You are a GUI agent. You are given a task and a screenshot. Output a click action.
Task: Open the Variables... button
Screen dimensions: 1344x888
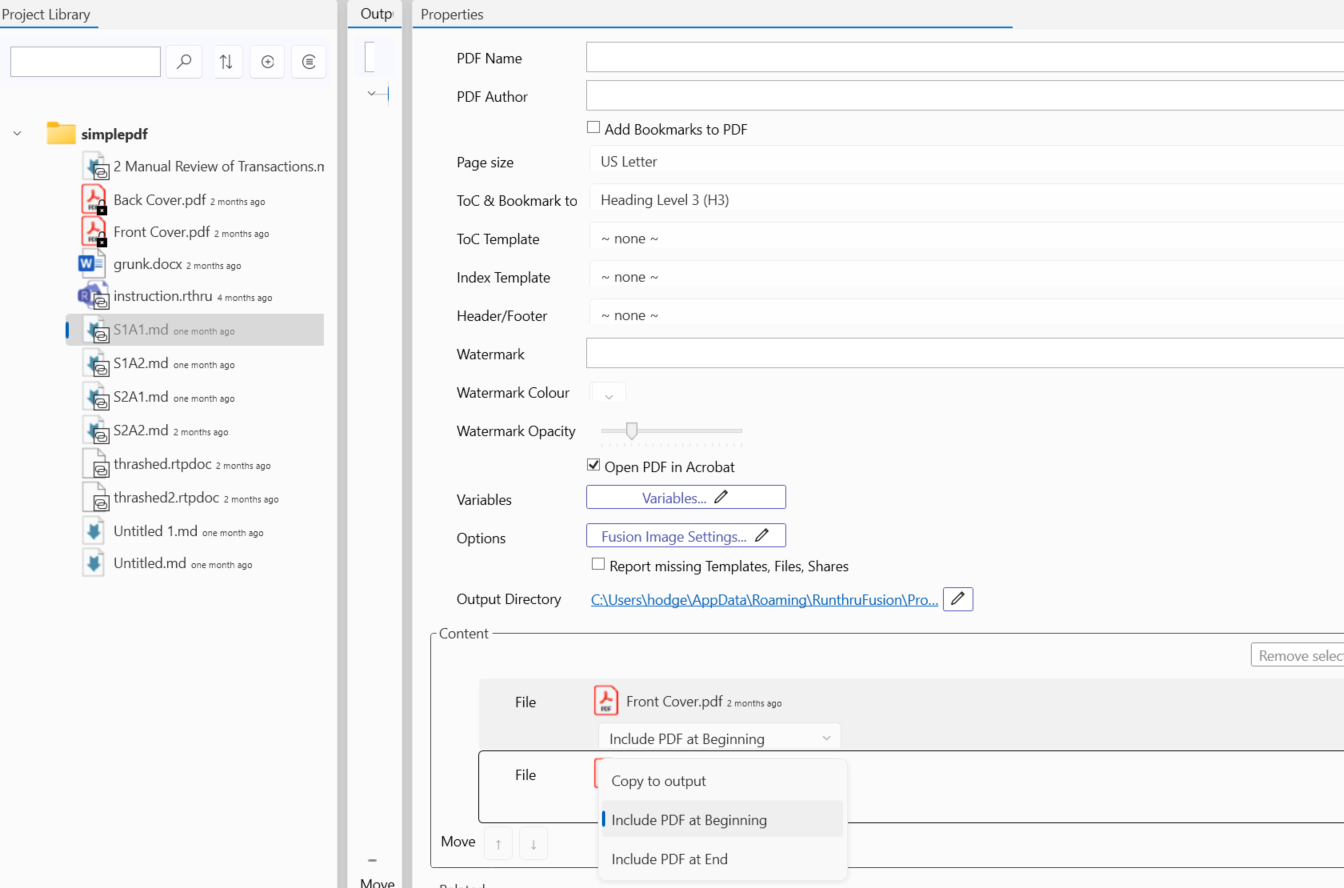tap(685, 498)
